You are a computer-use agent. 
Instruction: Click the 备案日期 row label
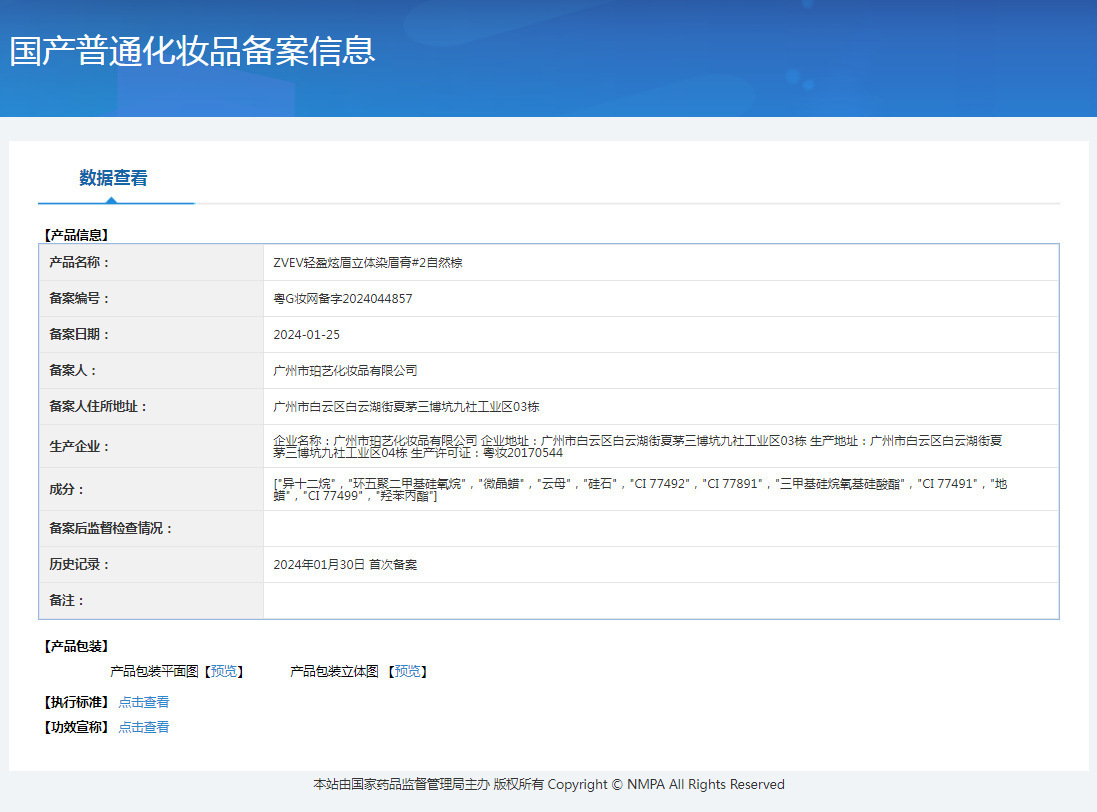[x=79, y=335]
